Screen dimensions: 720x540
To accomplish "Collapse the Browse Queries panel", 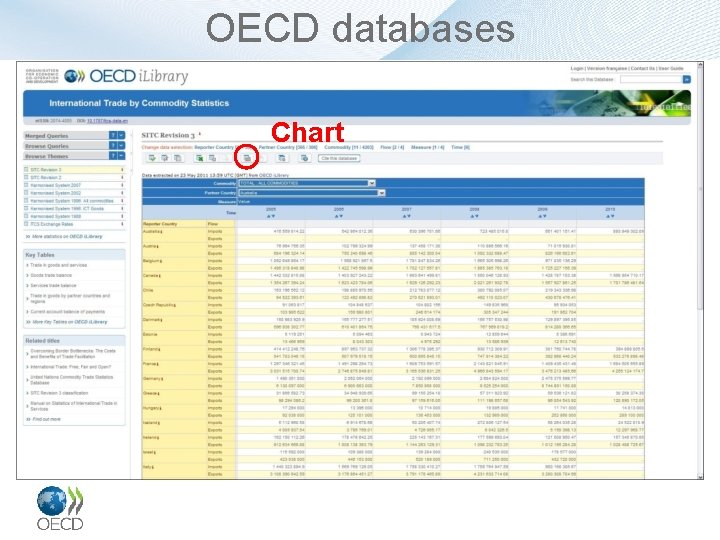I will click(x=121, y=146).
